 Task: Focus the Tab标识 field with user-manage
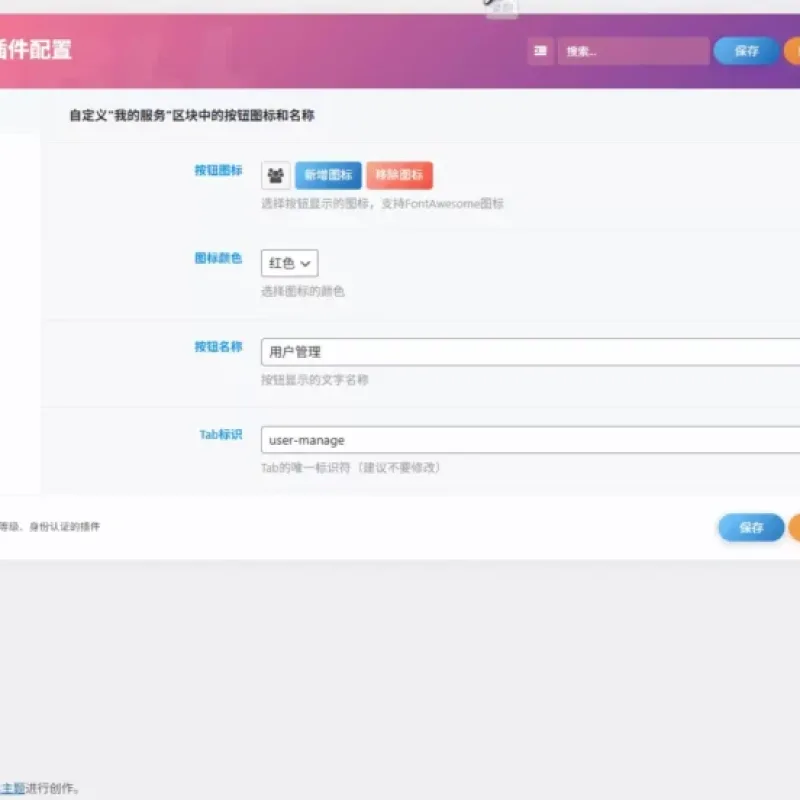tap(531, 440)
